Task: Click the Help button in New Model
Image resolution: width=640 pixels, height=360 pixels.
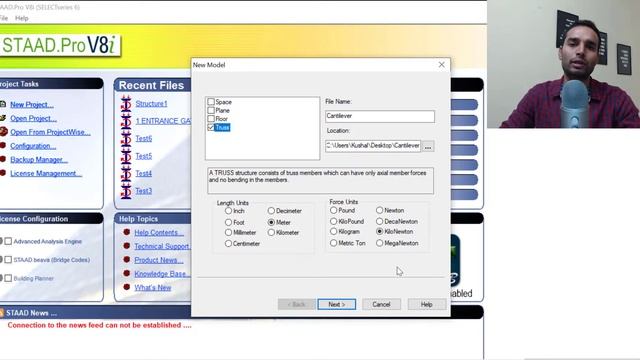Action: click(x=427, y=304)
